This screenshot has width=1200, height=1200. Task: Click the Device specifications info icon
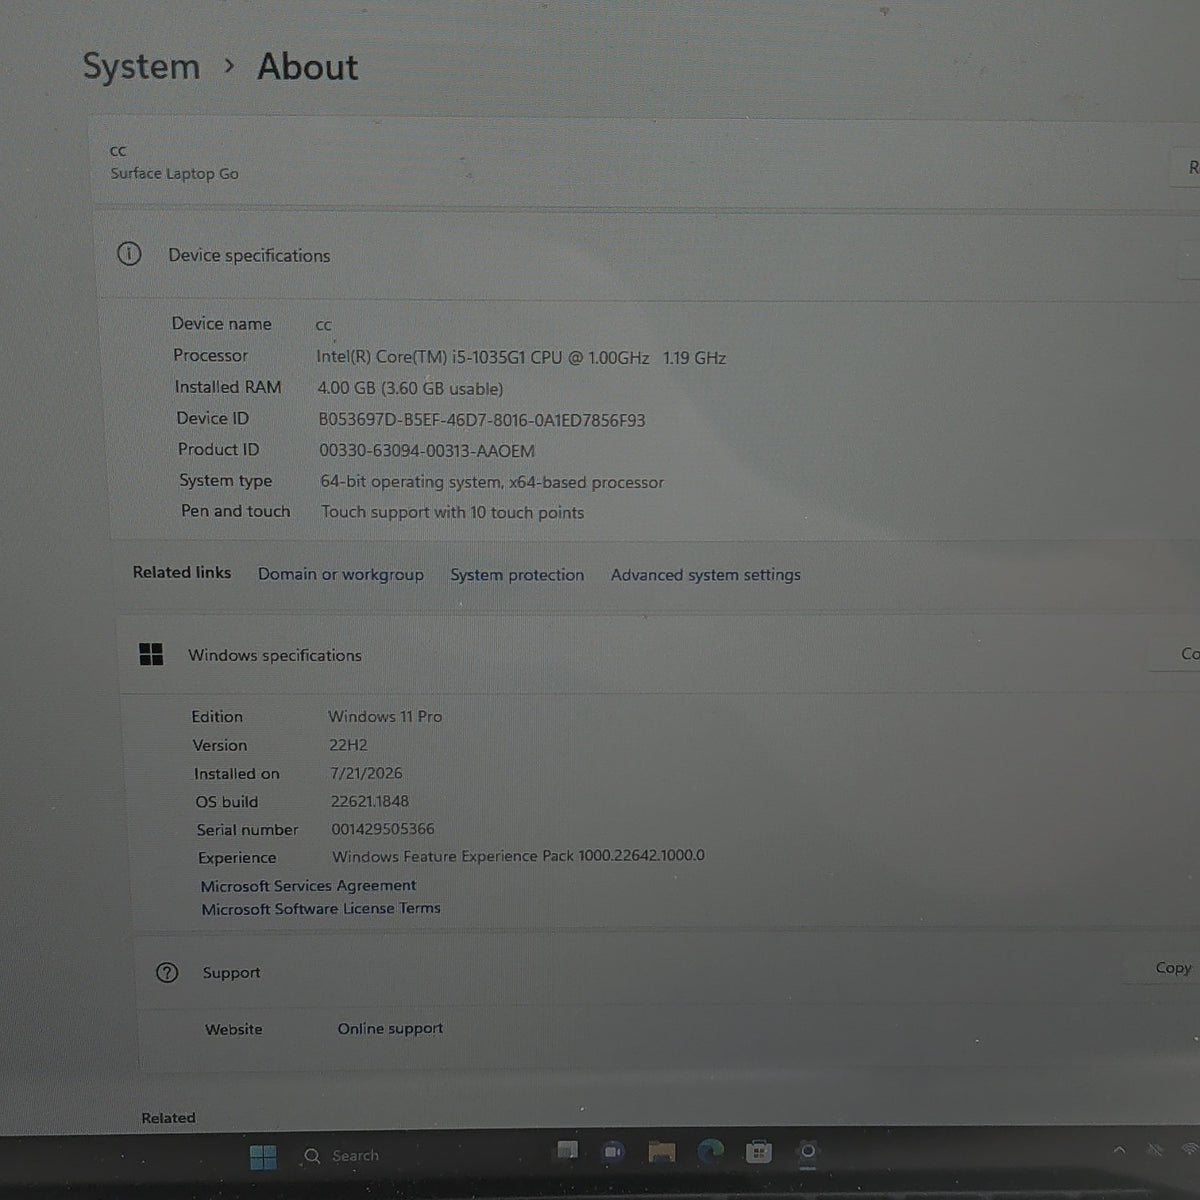click(x=129, y=254)
